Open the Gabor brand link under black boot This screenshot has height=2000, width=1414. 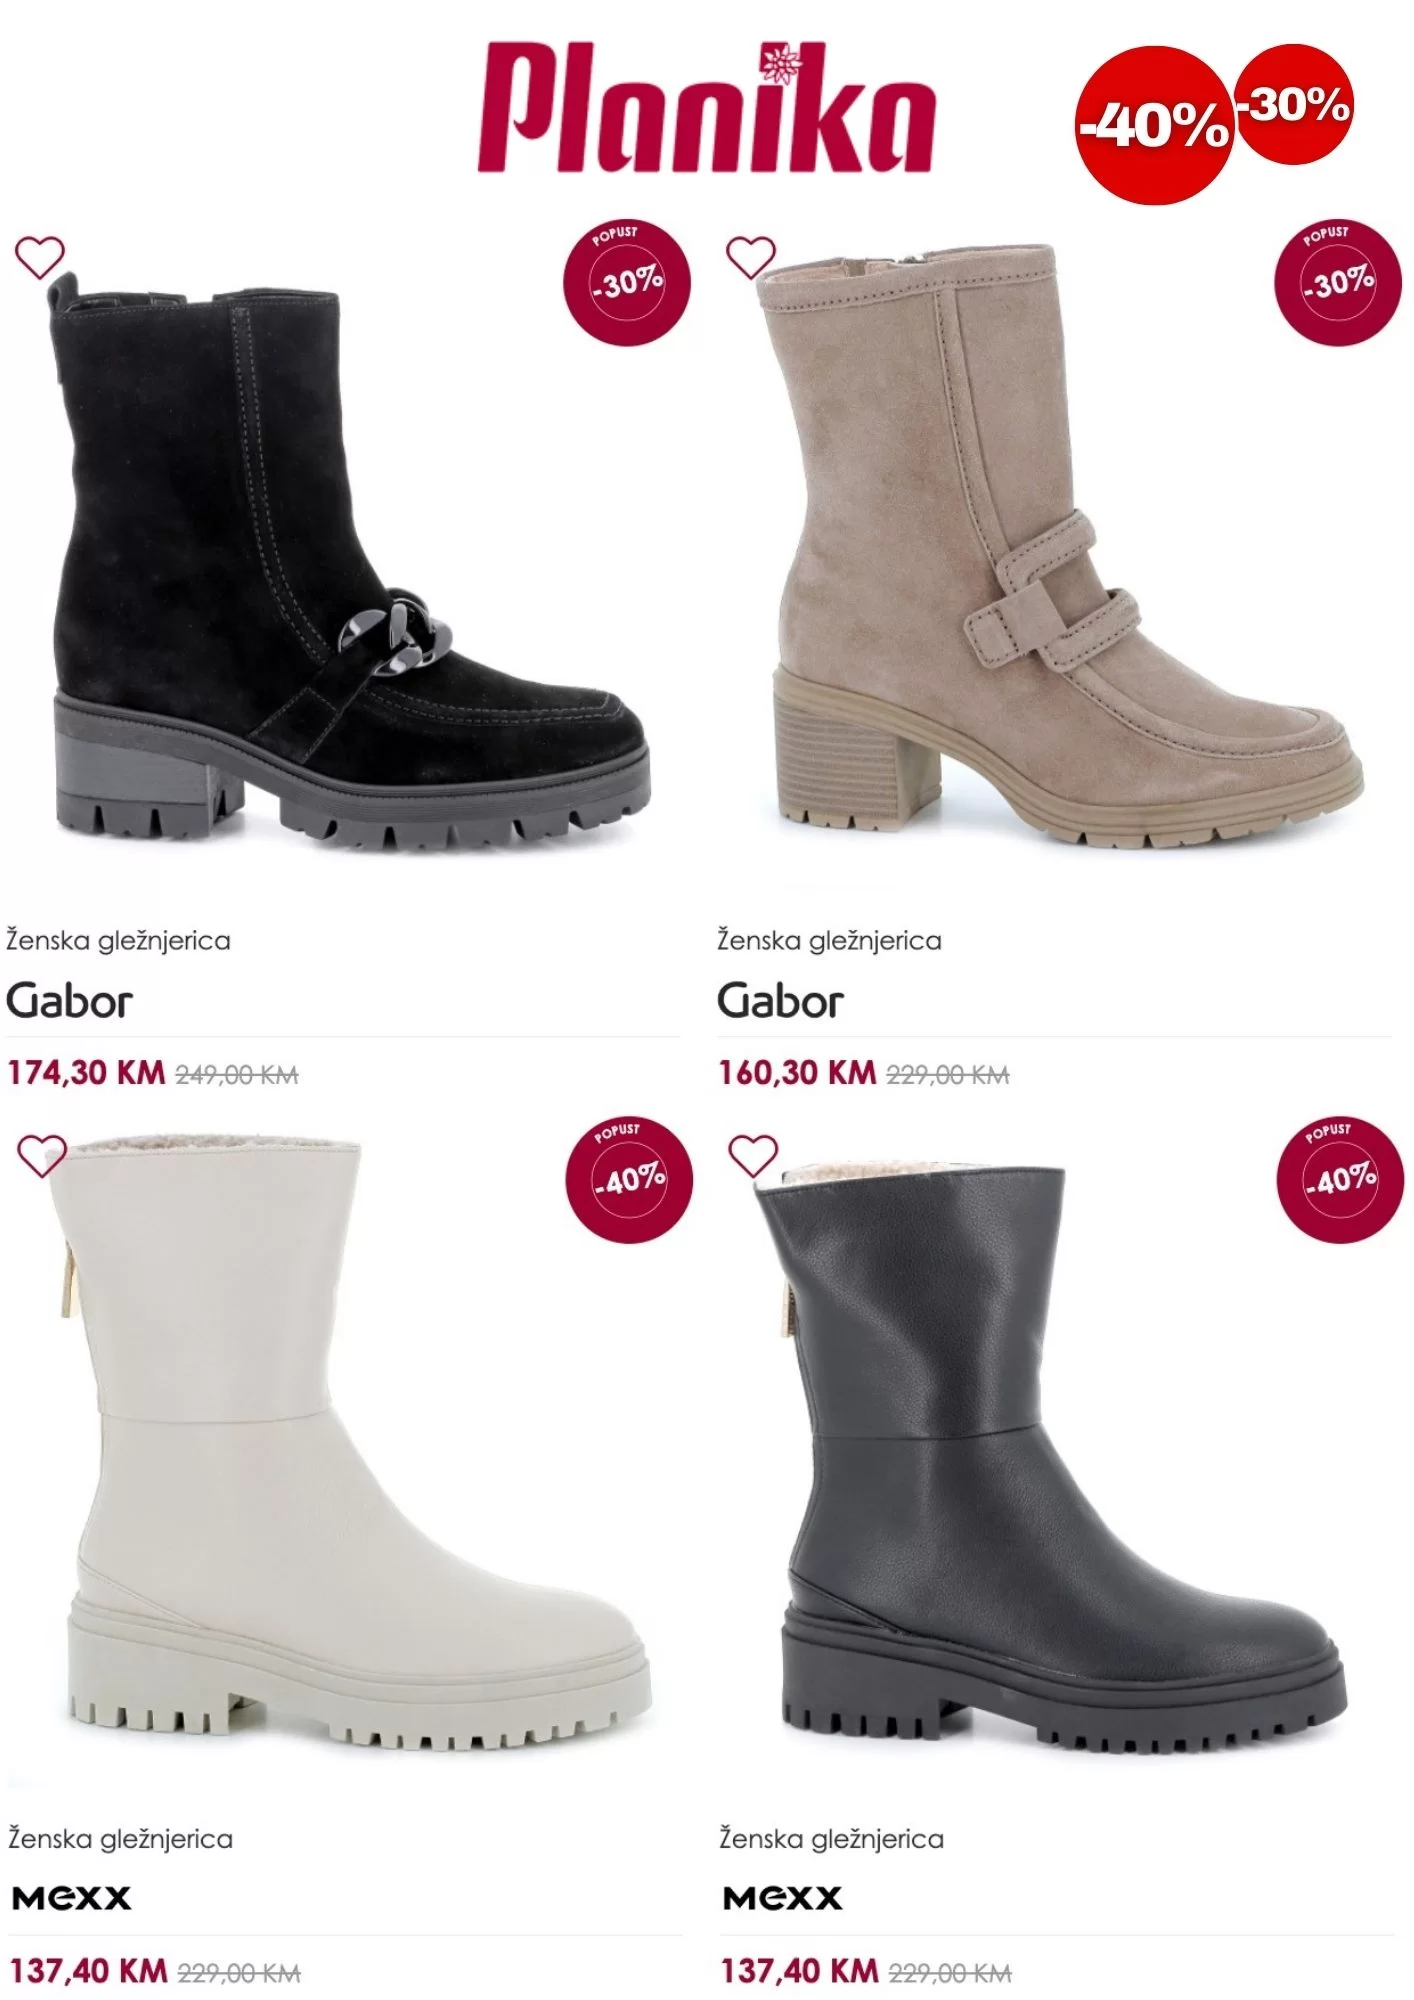click(x=69, y=1001)
